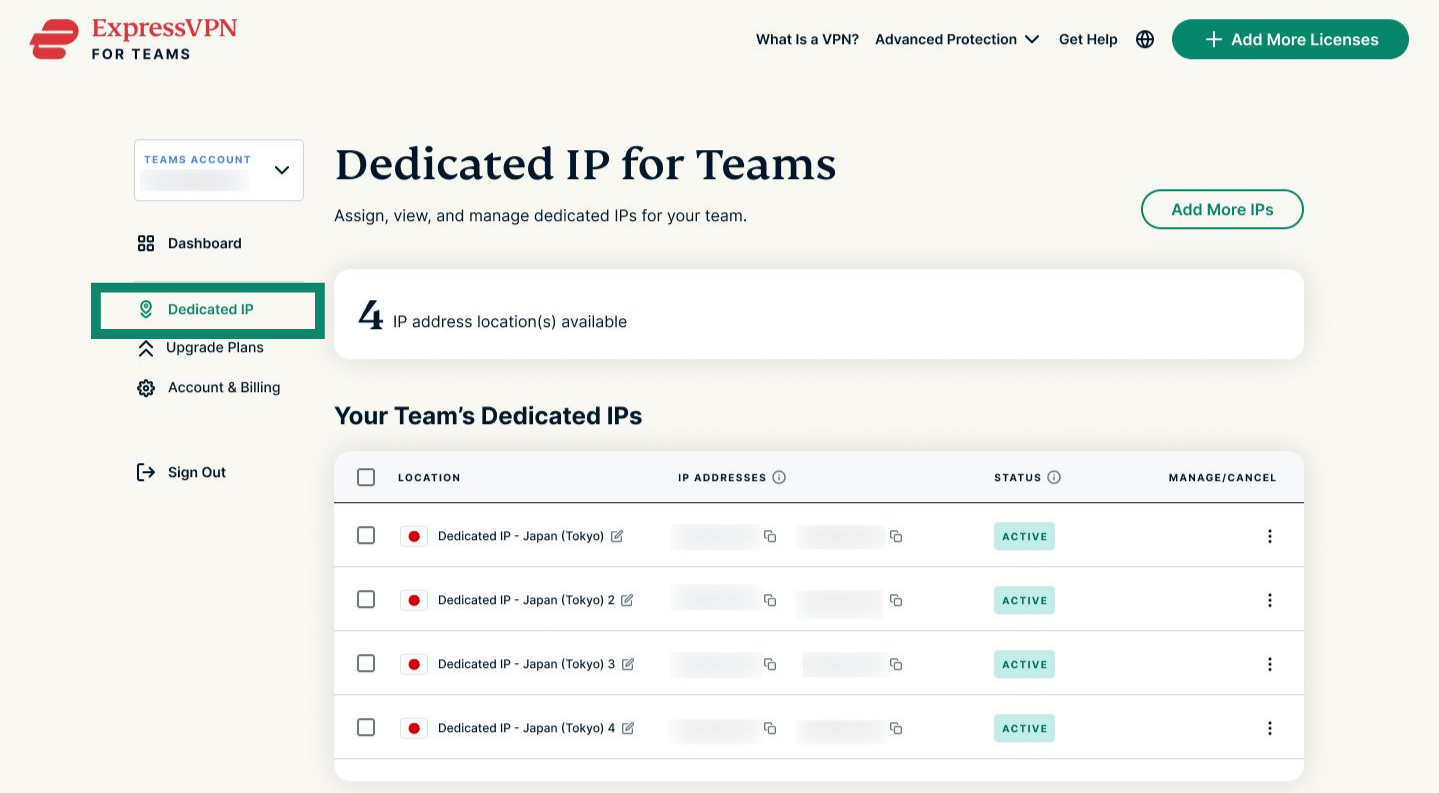Click the row name 'Dedicated IP - Japan (Tokyo) 4'
The height and width of the screenshot is (793, 1439).
pos(527,728)
